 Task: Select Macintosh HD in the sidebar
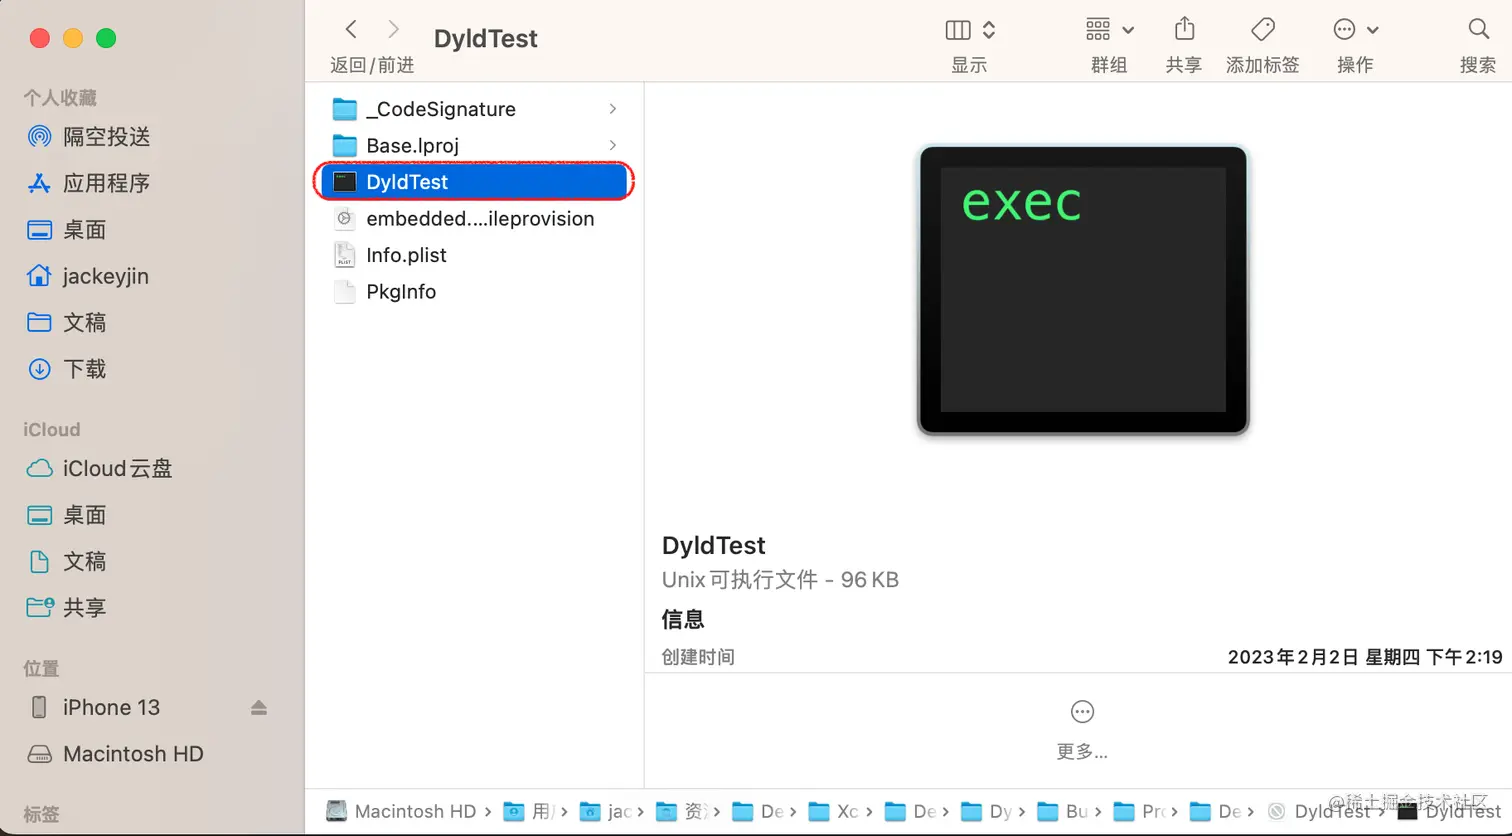115,754
